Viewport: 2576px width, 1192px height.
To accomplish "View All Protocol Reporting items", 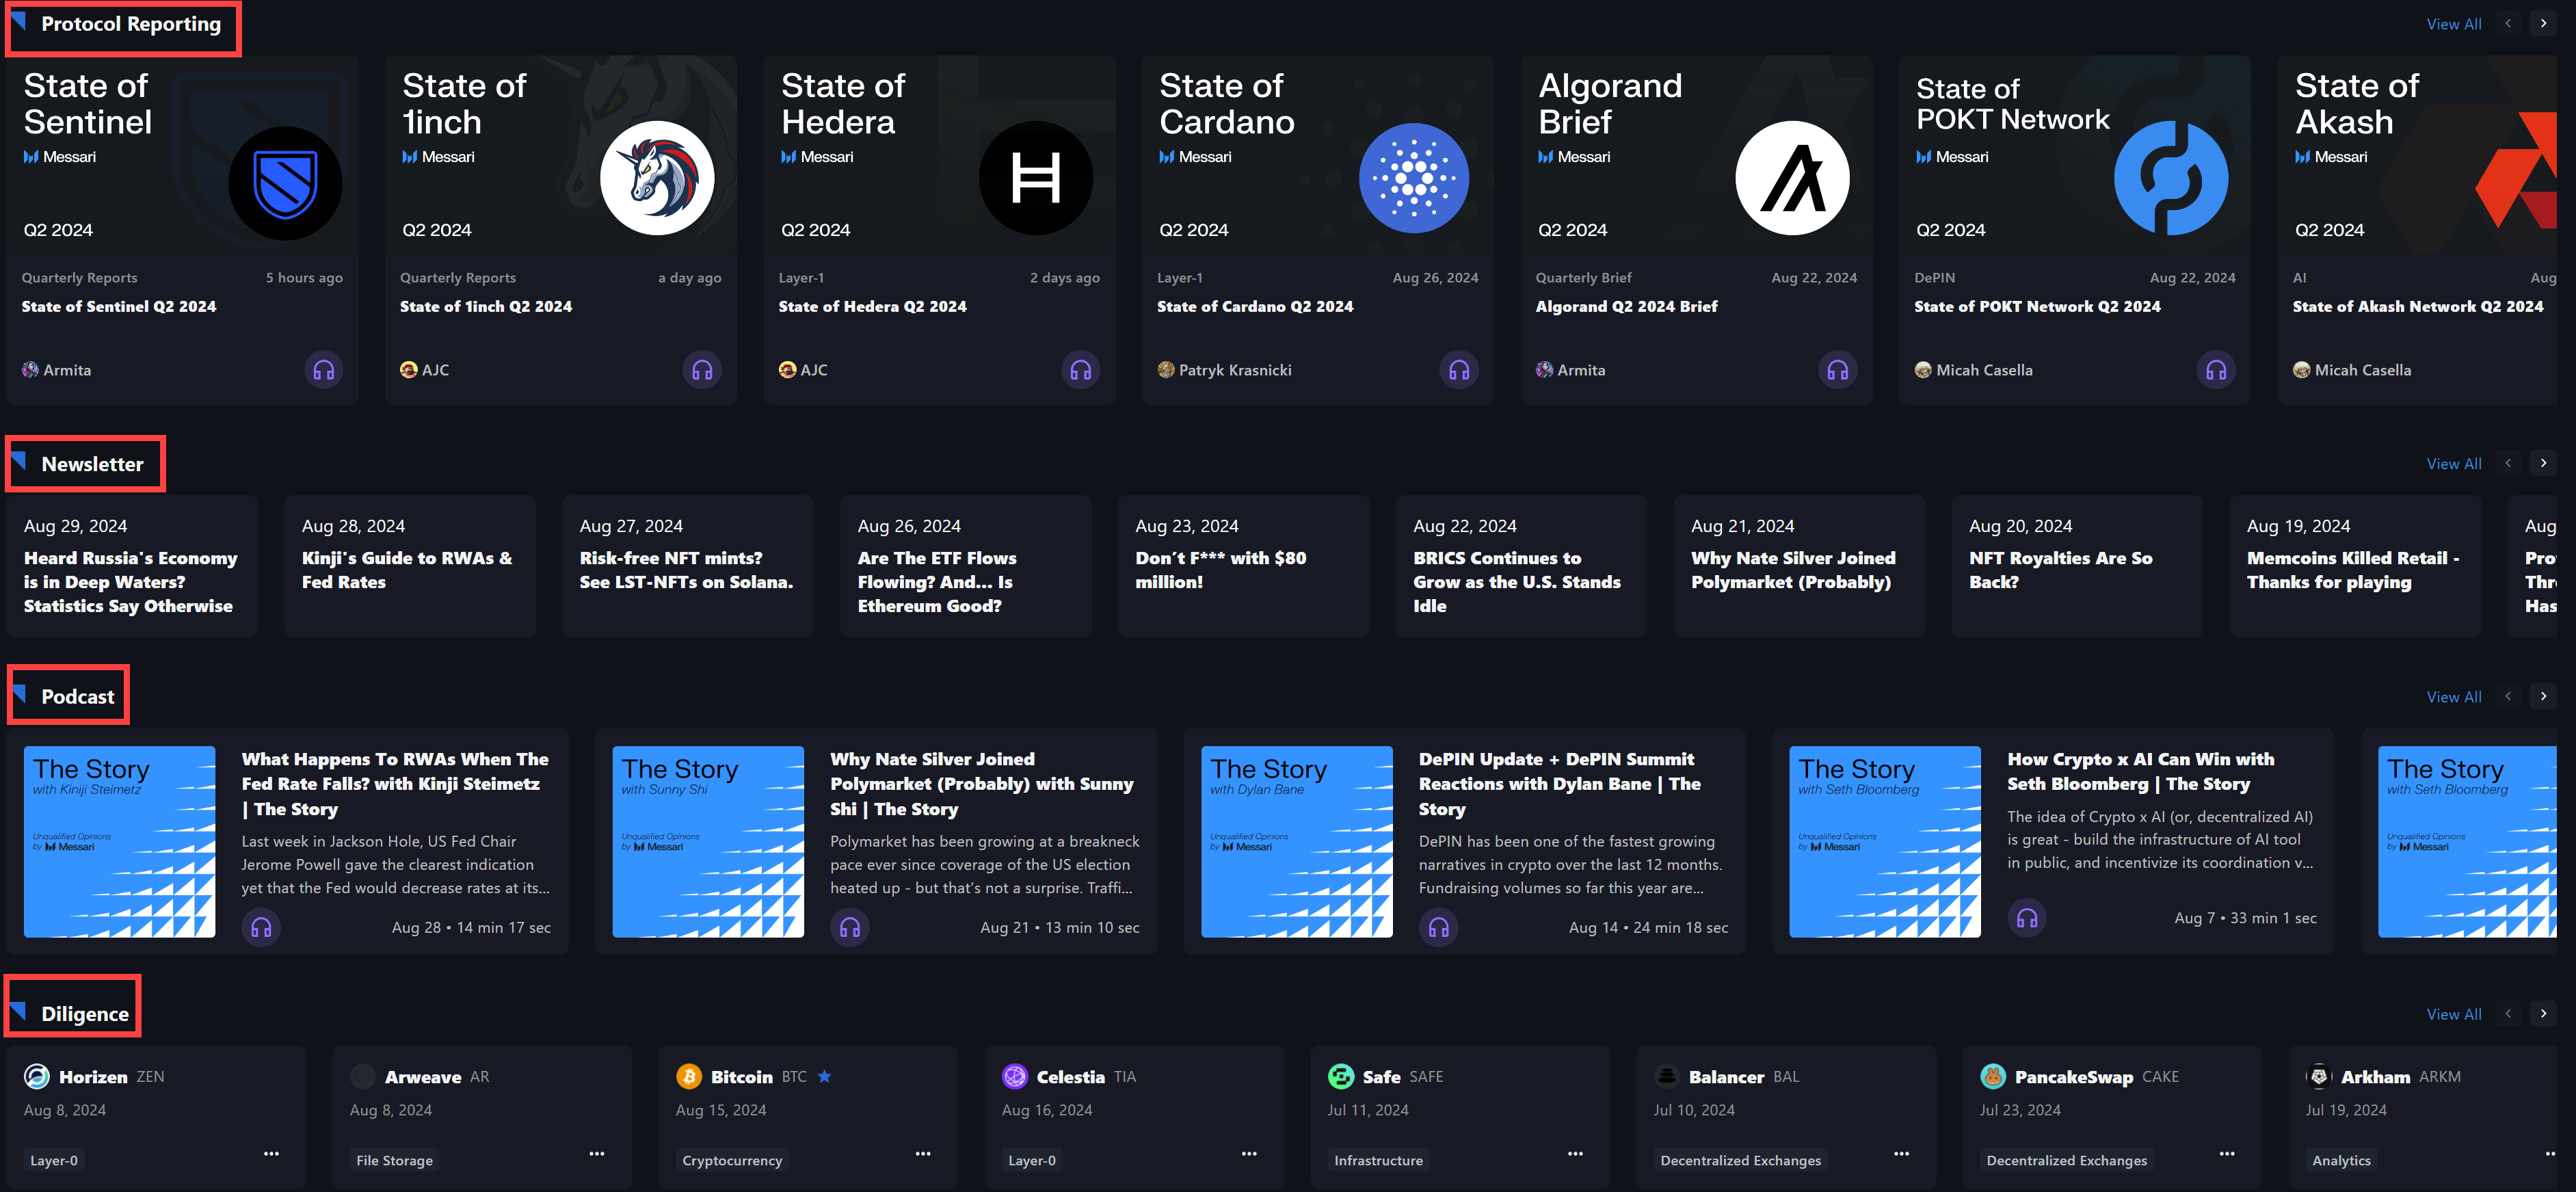I will [2453, 24].
